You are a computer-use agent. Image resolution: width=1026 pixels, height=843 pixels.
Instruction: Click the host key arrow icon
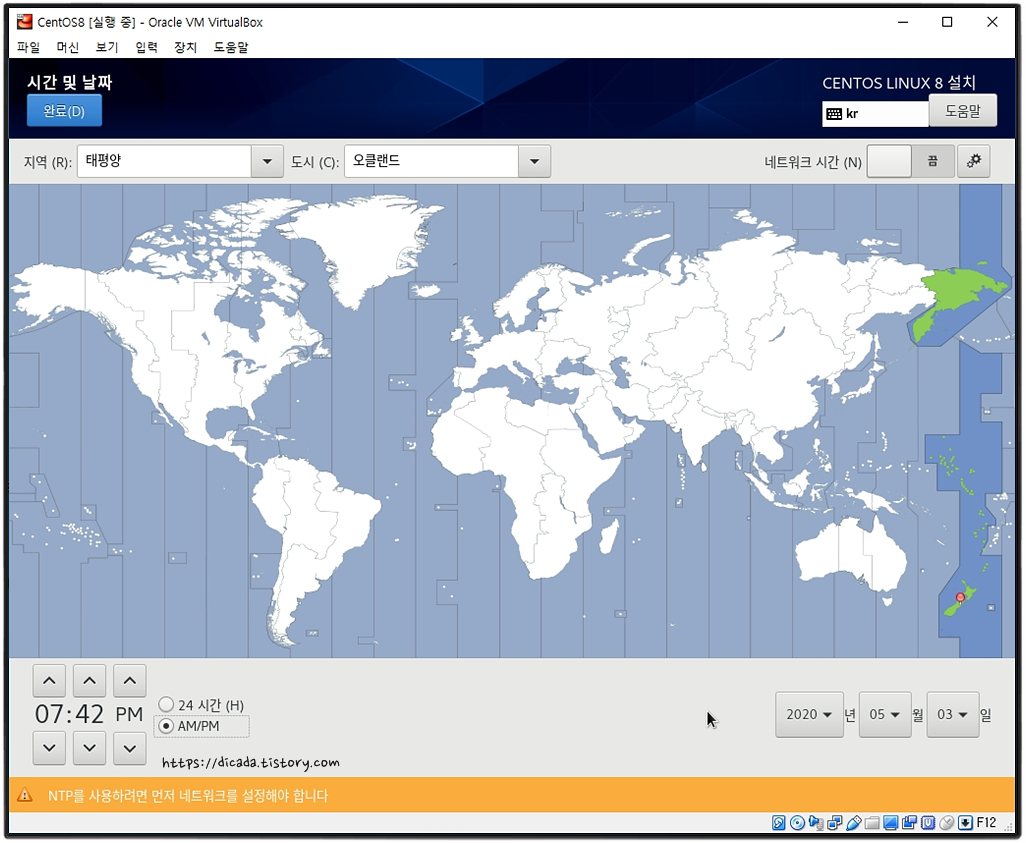[965, 823]
